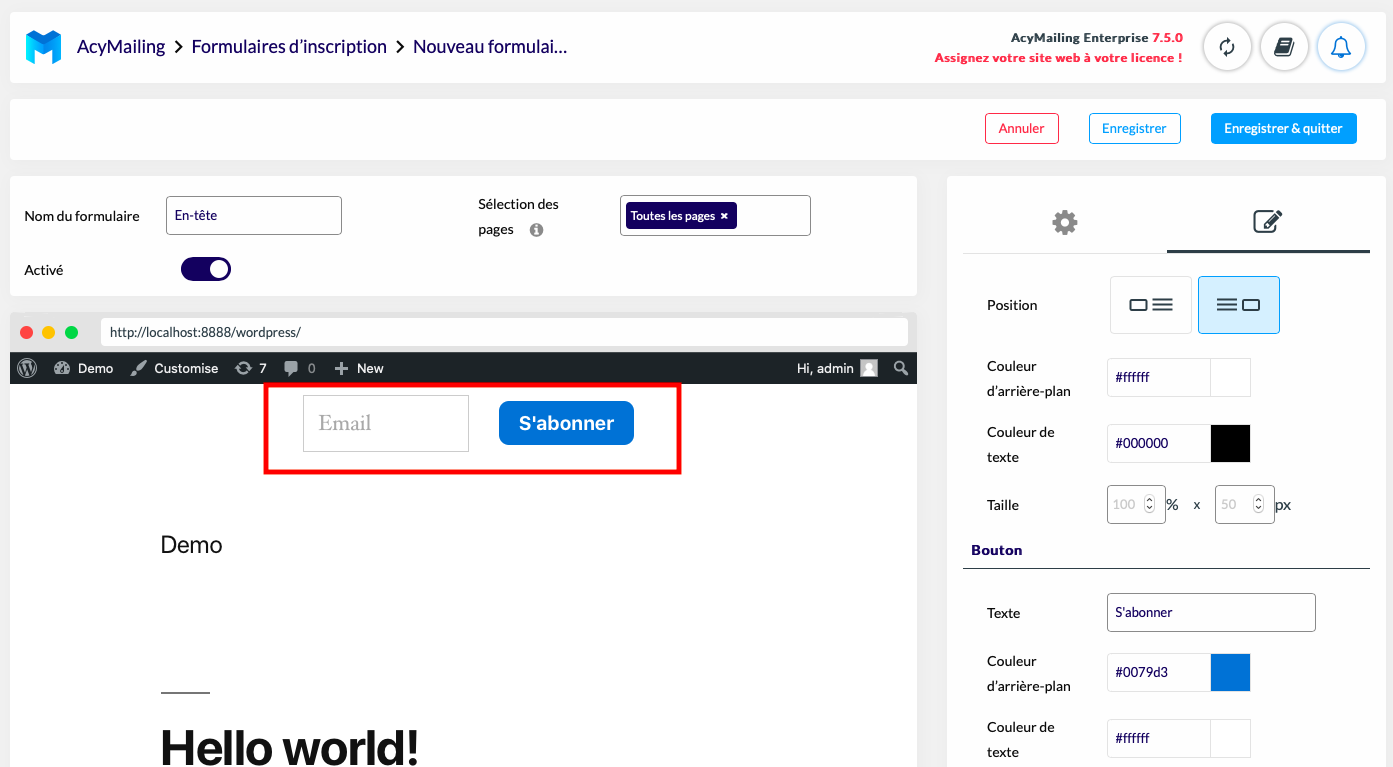Select button-right position layout
1393x767 pixels.
(1238, 305)
